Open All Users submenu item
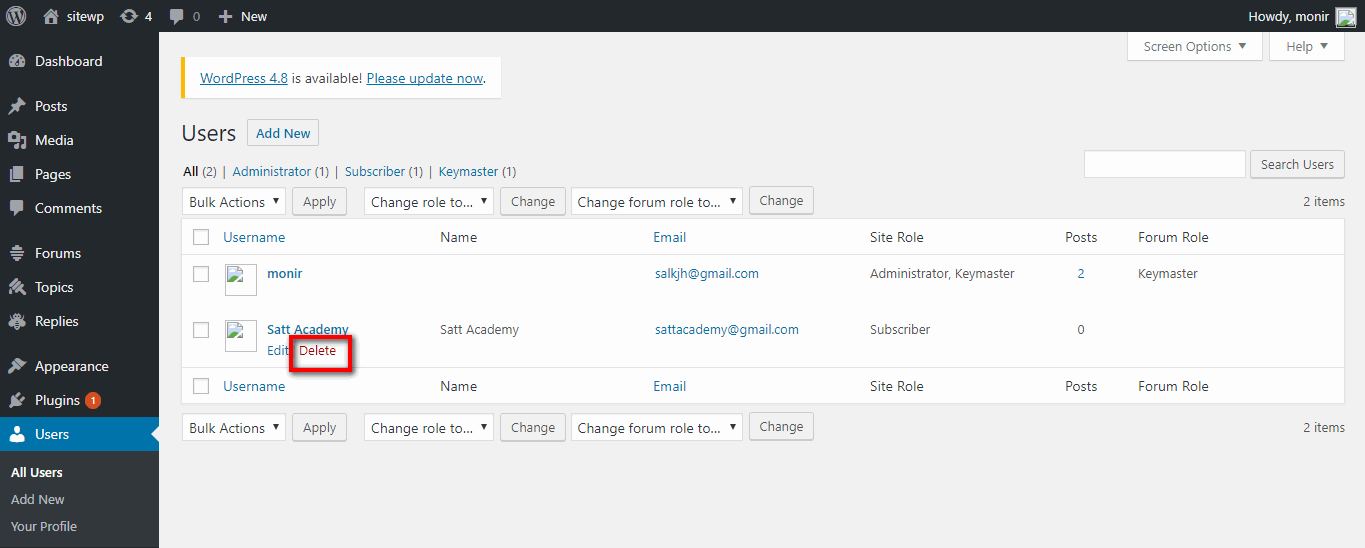1365x548 pixels. tap(37, 472)
